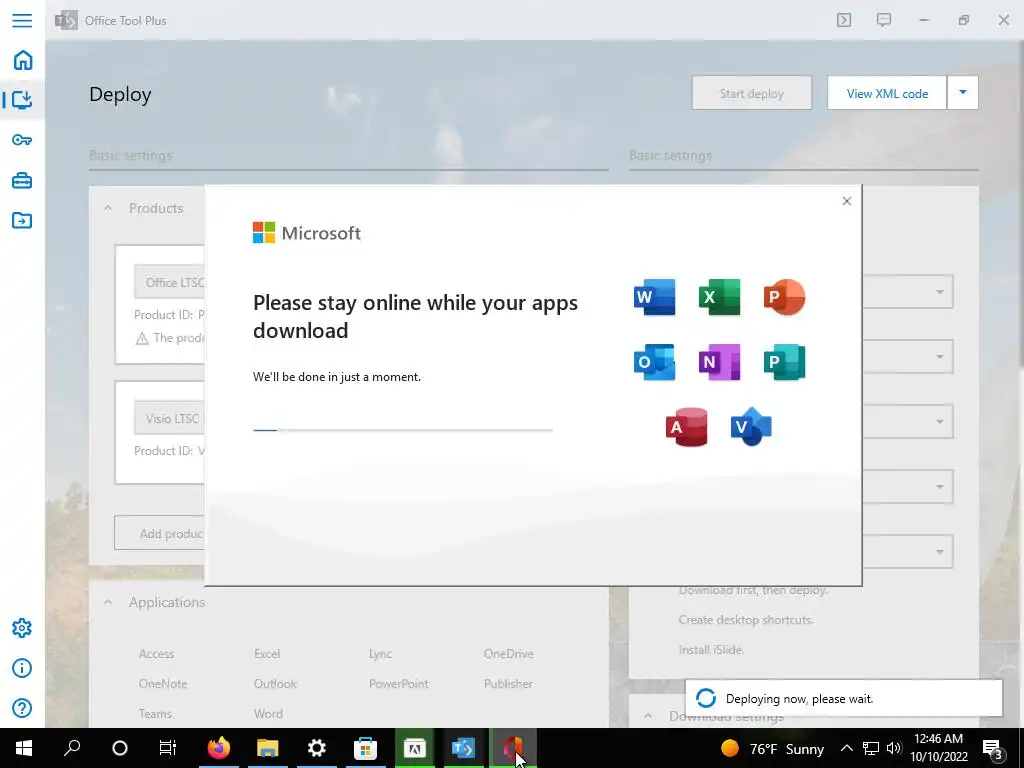Collapse the Applications section
The height and width of the screenshot is (768, 1024).
point(108,602)
